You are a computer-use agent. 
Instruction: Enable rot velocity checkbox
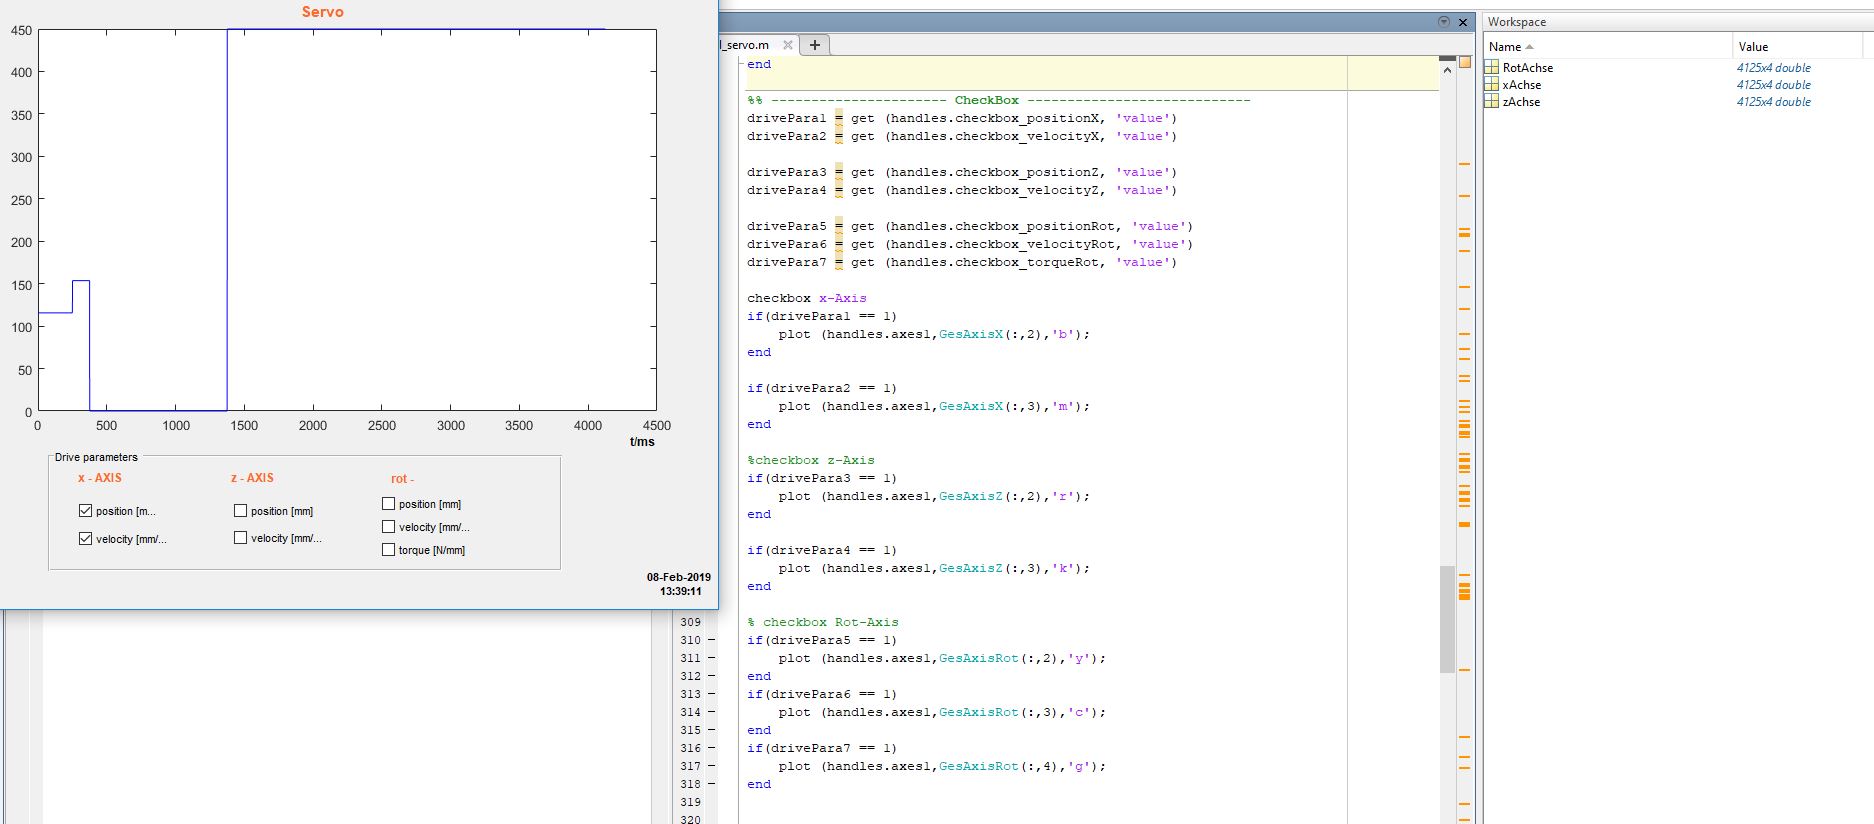(x=388, y=526)
